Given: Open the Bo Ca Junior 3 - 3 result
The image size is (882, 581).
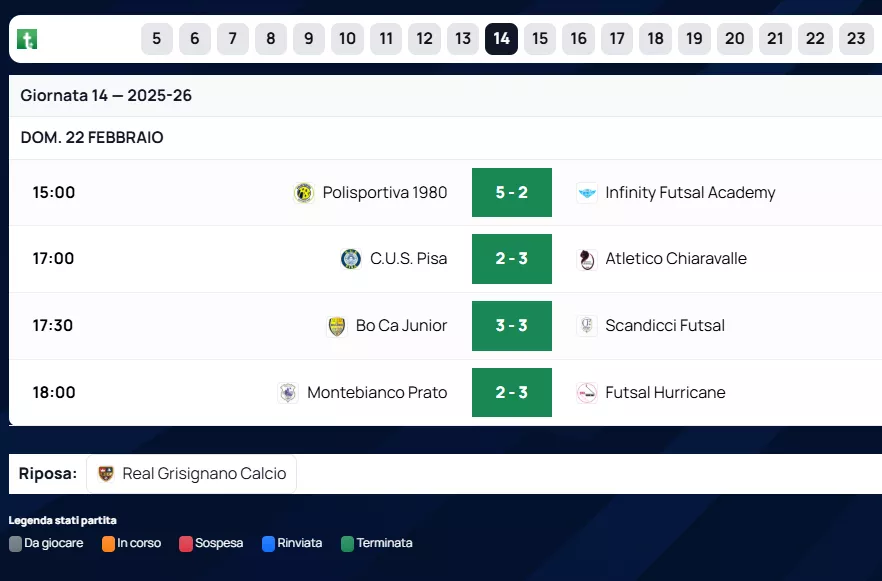Looking at the screenshot, I should 512,326.
